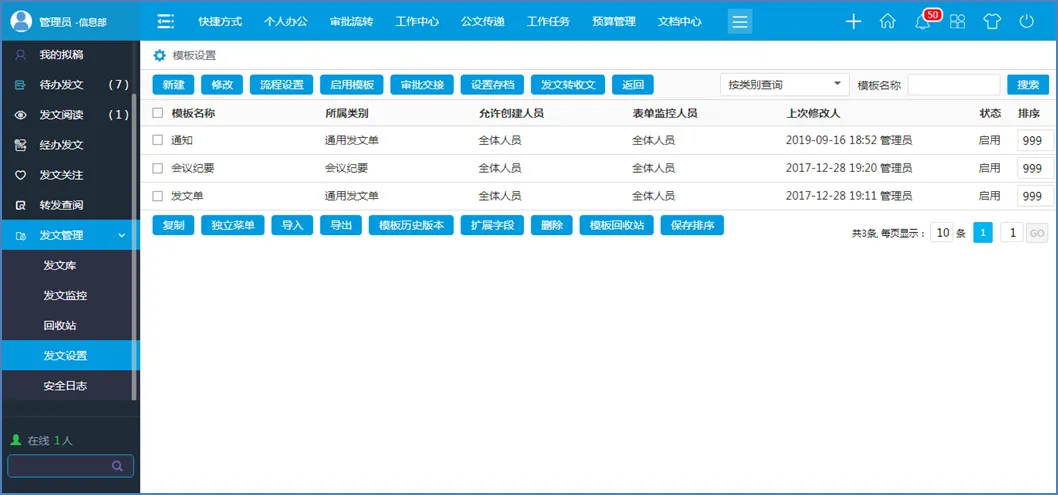Toggle the select-all checkbox in table header
Viewport: 1058px width, 495px height.
(157, 113)
